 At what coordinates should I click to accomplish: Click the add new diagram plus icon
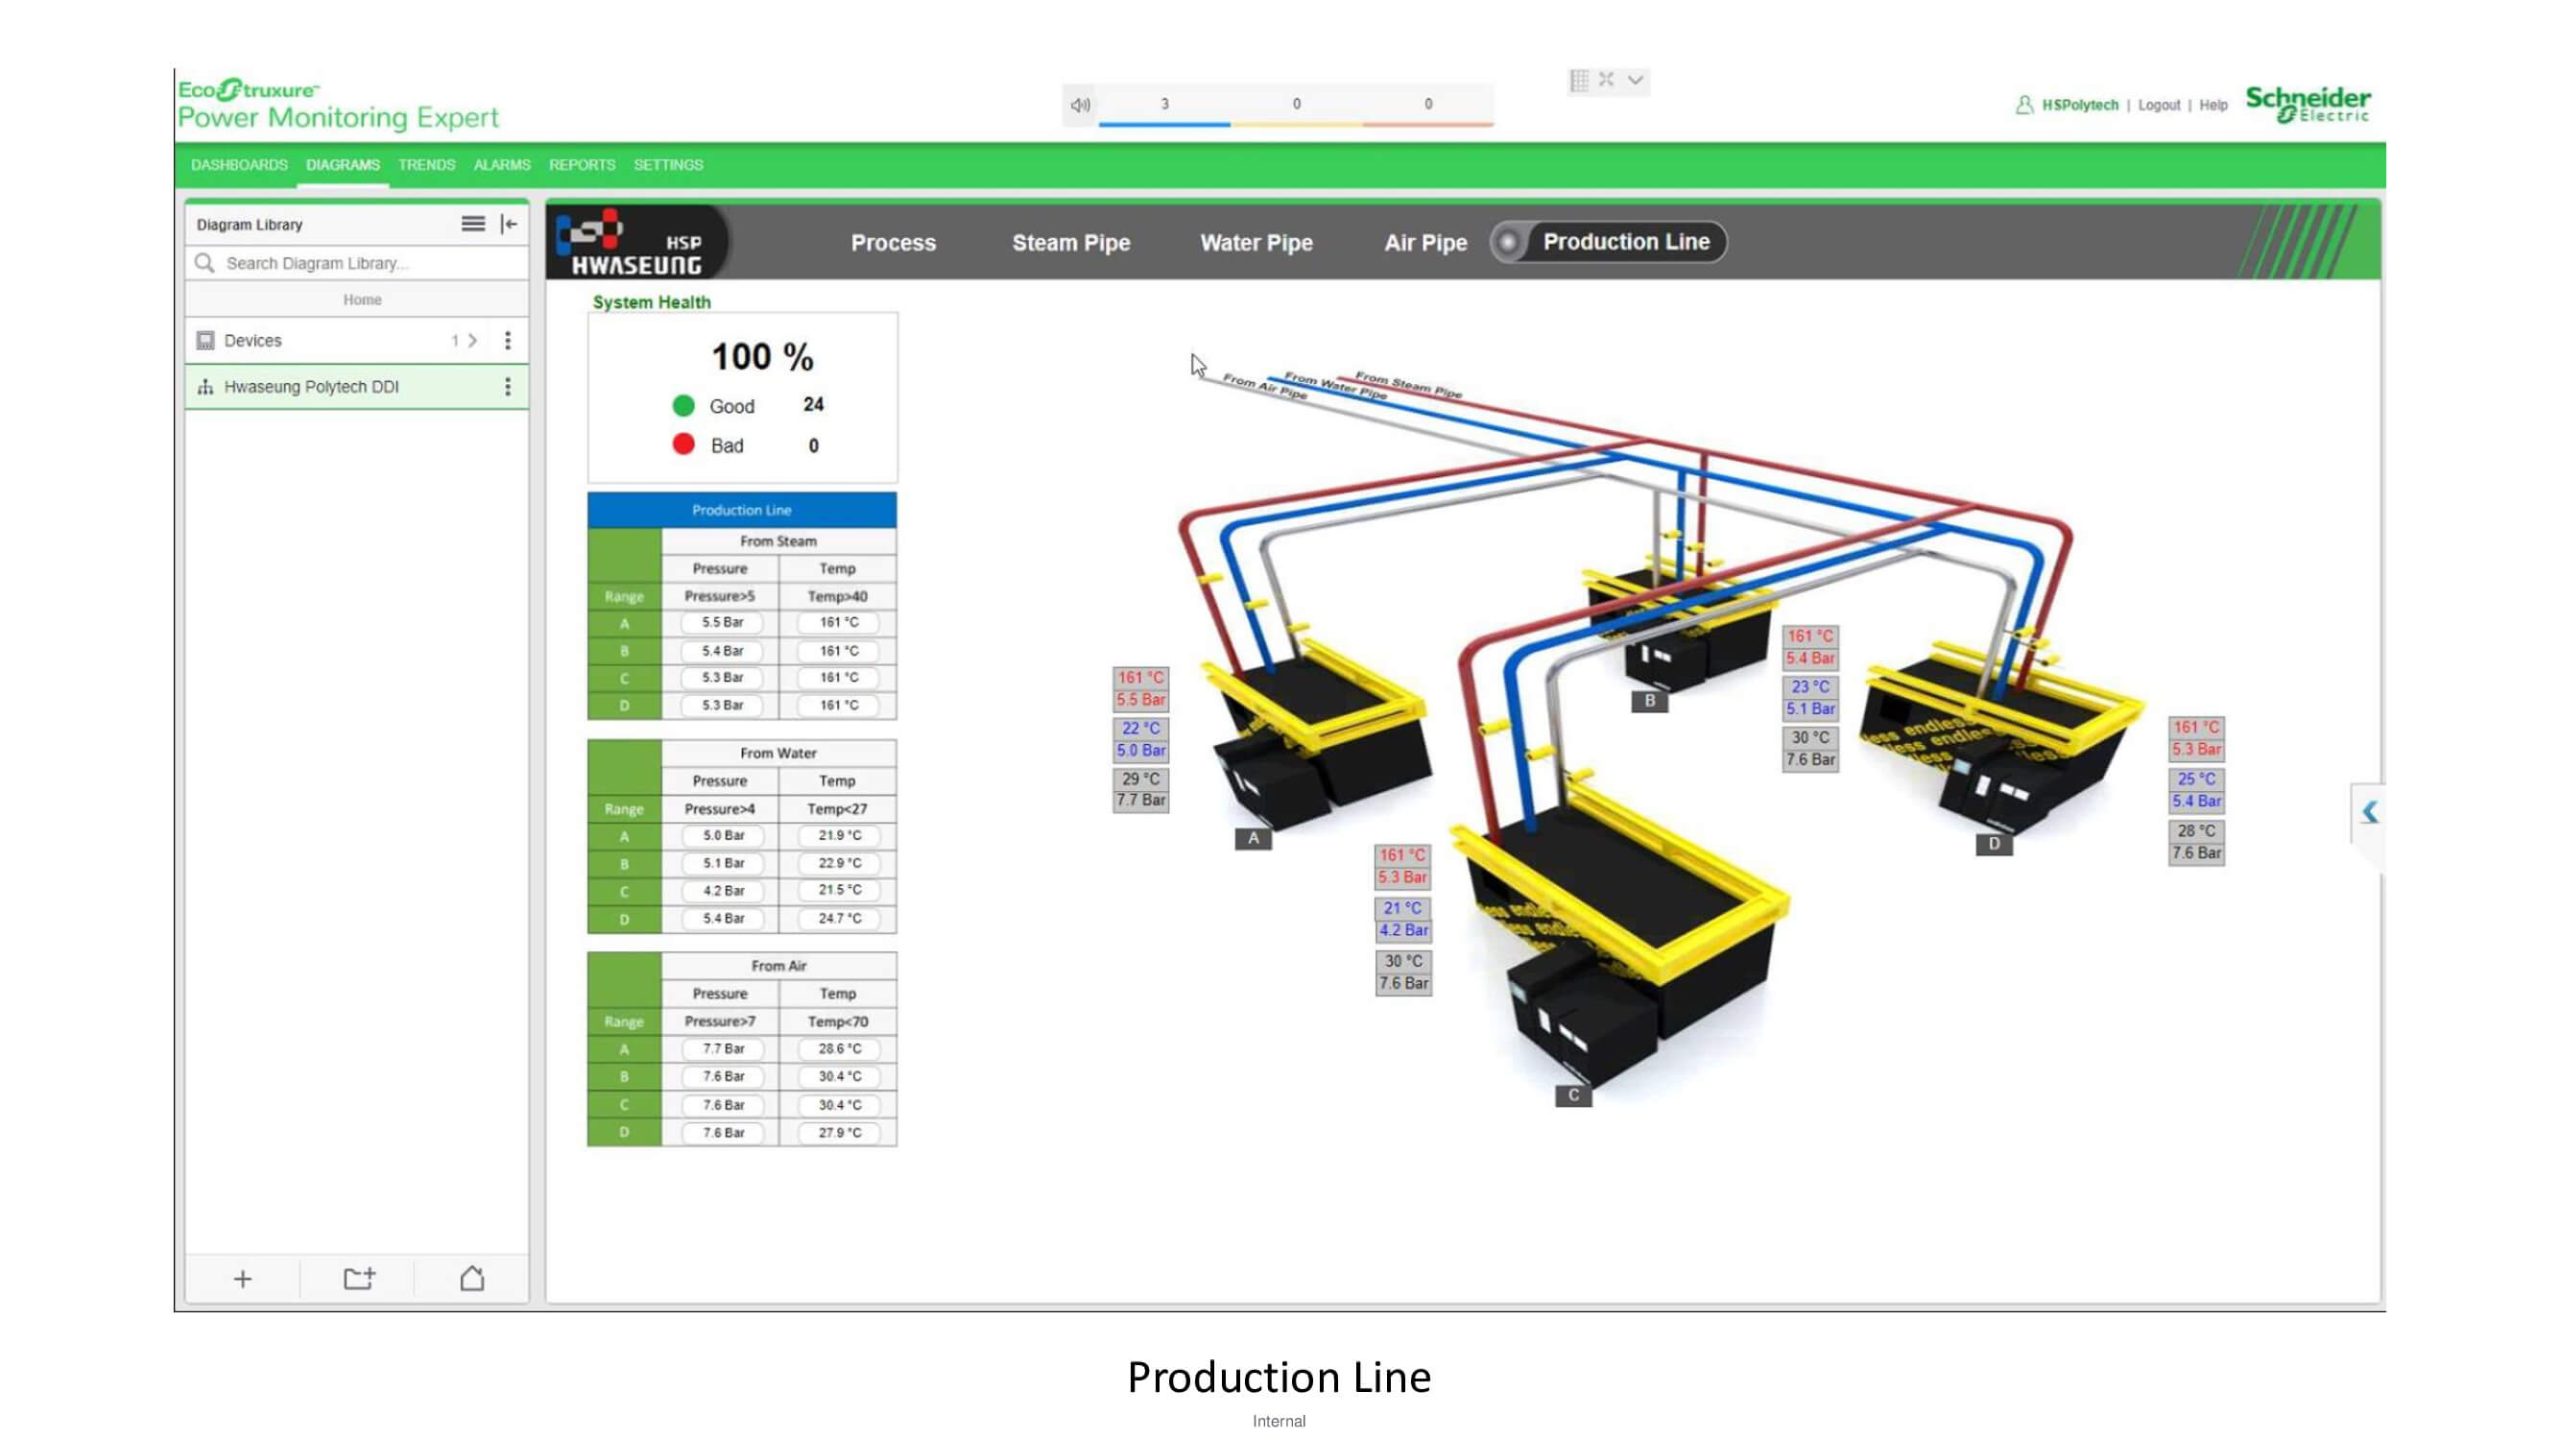[x=242, y=1279]
